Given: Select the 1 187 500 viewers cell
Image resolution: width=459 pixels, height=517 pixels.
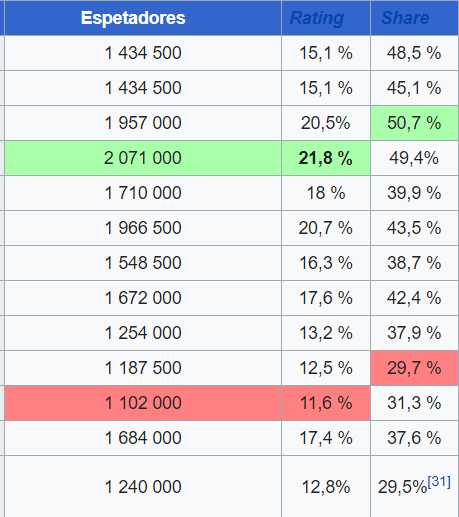Looking at the screenshot, I should tap(143, 368).
